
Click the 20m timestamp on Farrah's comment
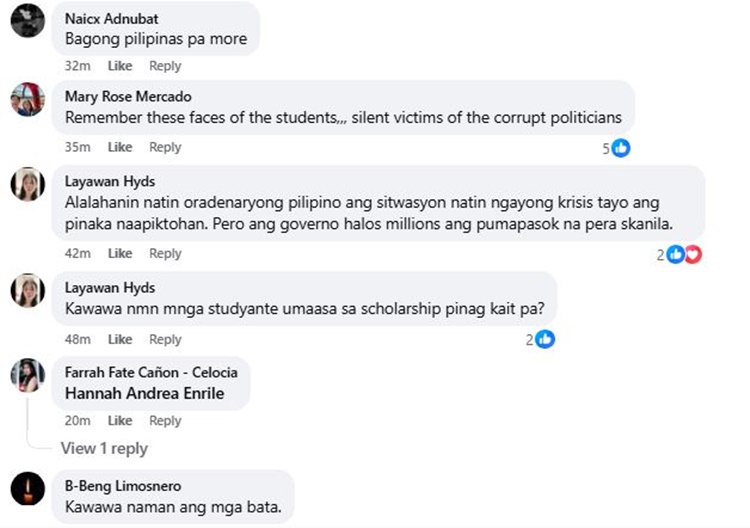77,421
